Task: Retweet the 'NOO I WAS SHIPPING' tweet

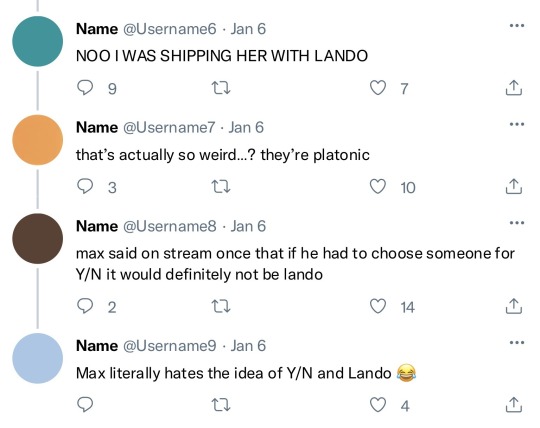Action: (x=220, y=88)
